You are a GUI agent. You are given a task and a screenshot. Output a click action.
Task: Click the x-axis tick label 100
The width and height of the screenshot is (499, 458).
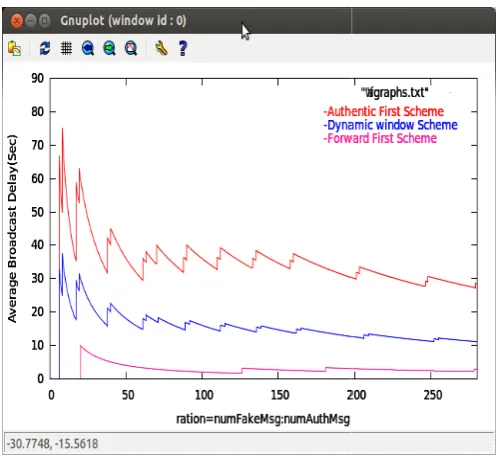[204, 395]
